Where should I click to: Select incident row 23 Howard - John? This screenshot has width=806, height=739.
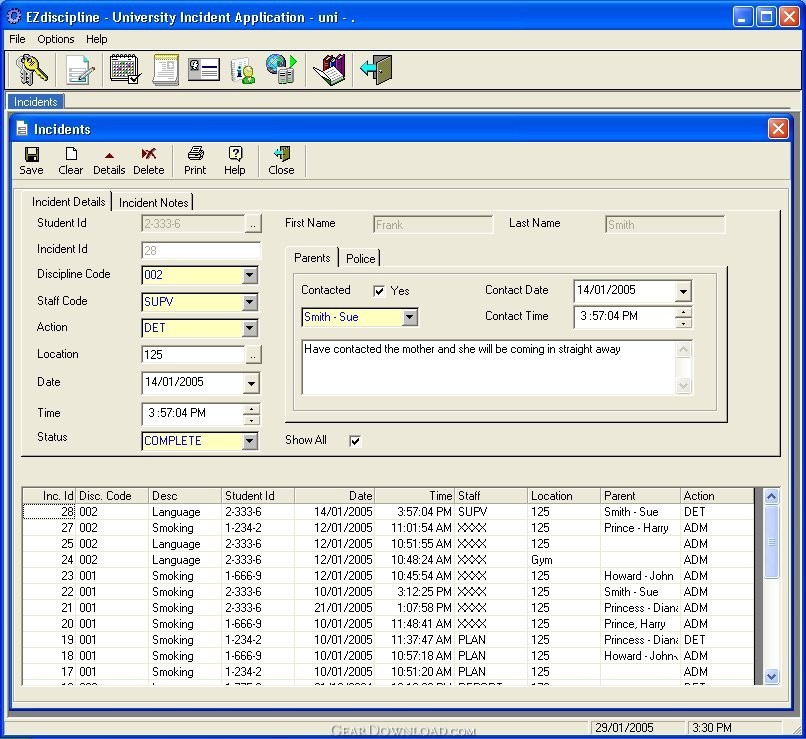point(388,576)
